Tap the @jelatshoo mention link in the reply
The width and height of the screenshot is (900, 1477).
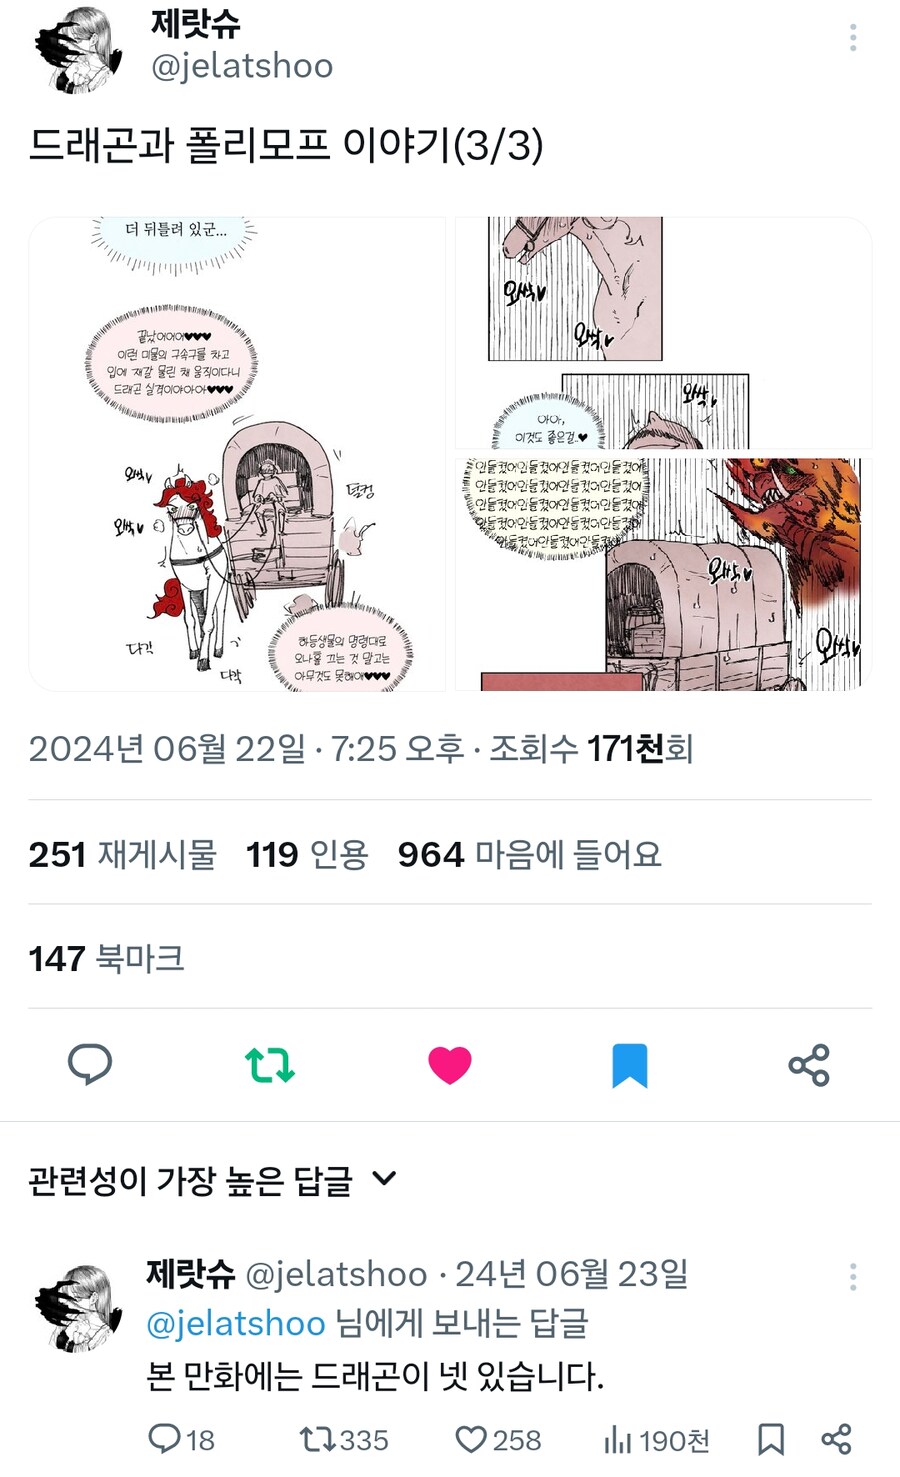coord(236,1324)
